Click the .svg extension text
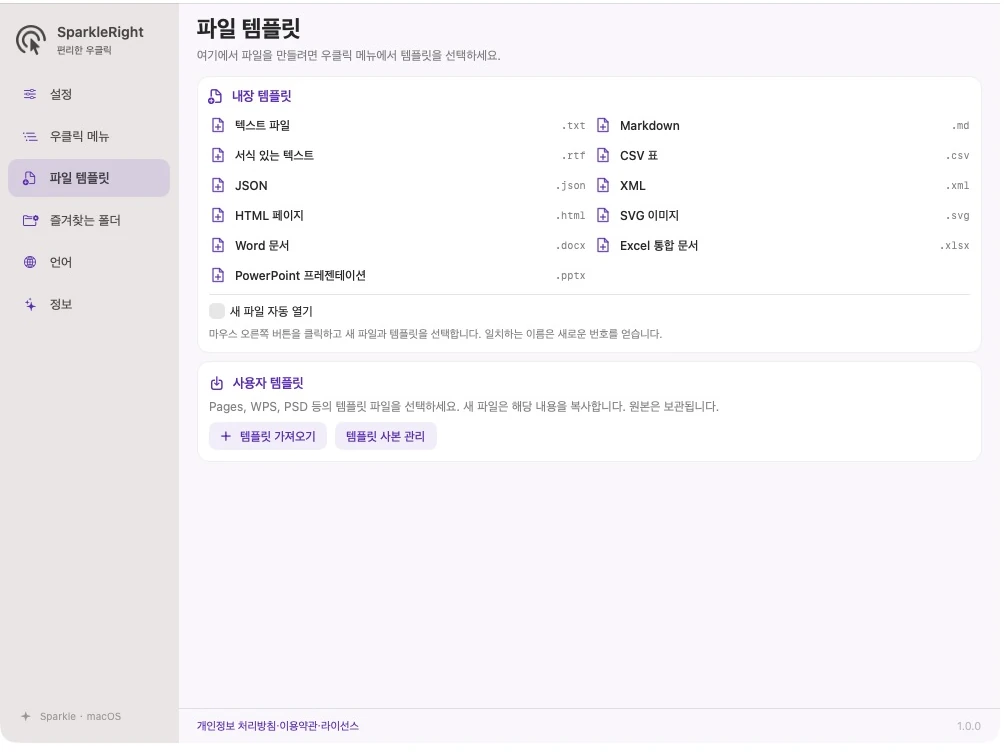 click(x=958, y=216)
